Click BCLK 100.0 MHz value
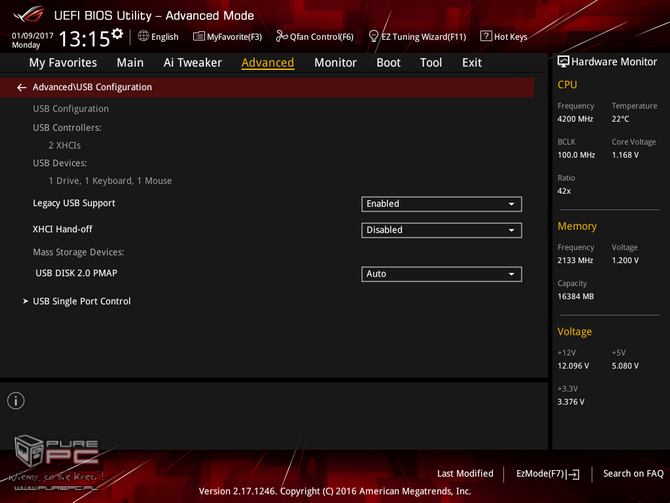This screenshot has width=670, height=503. click(x=576, y=155)
